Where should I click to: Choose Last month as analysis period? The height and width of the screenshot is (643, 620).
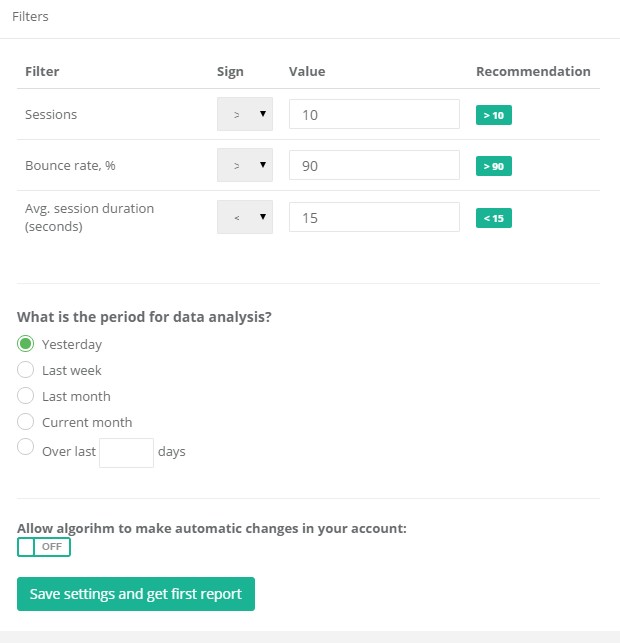tap(25, 396)
